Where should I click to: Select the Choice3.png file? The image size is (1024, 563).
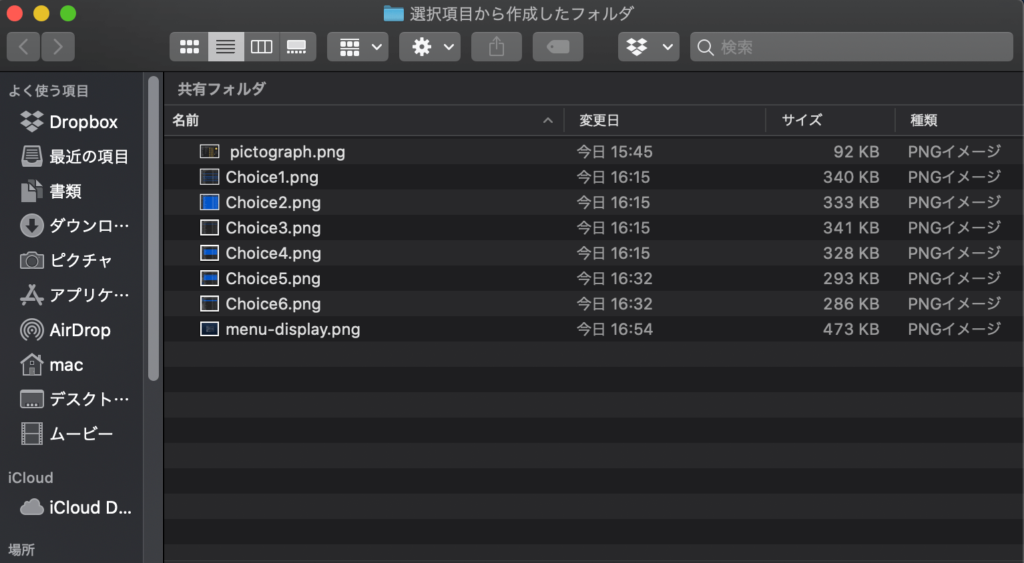click(594, 228)
